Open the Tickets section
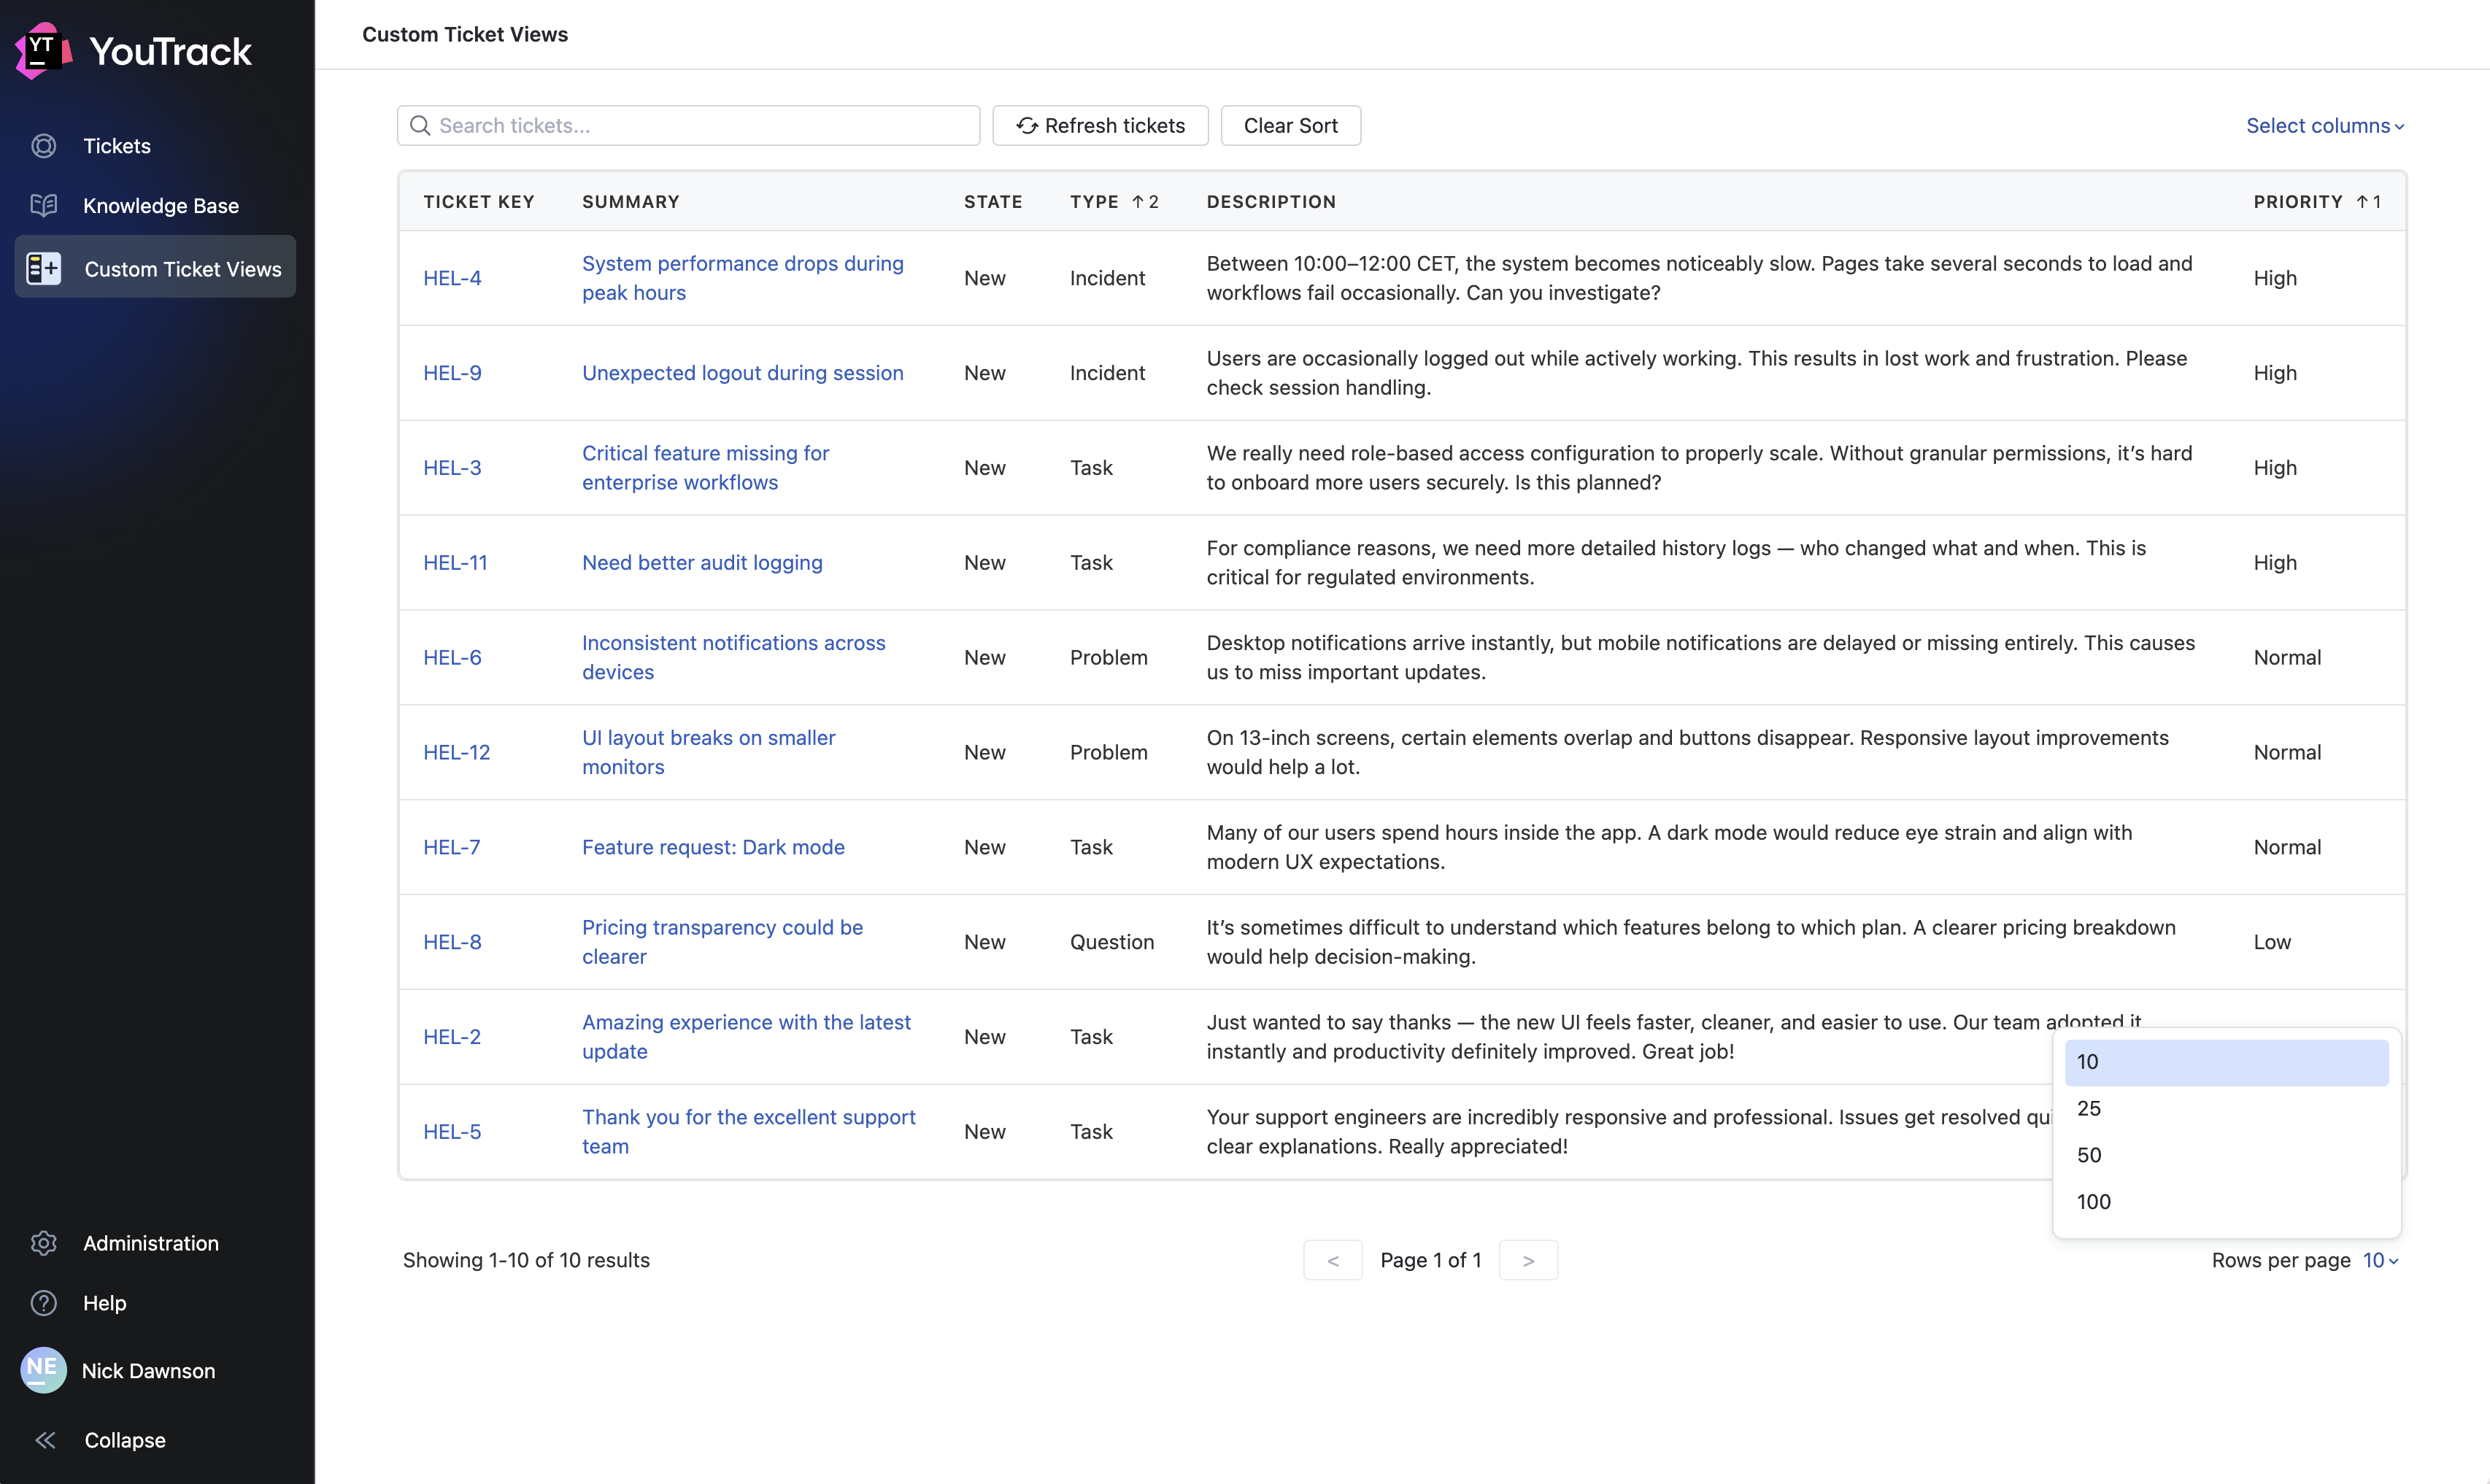Image resolution: width=2490 pixels, height=1484 pixels. 155,146
